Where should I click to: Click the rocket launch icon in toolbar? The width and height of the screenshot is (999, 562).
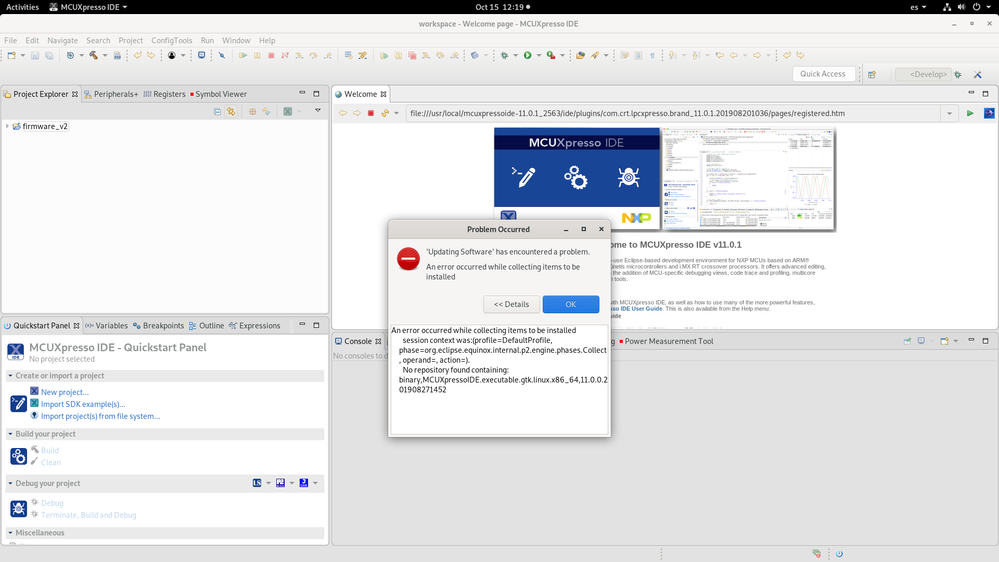coord(594,55)
